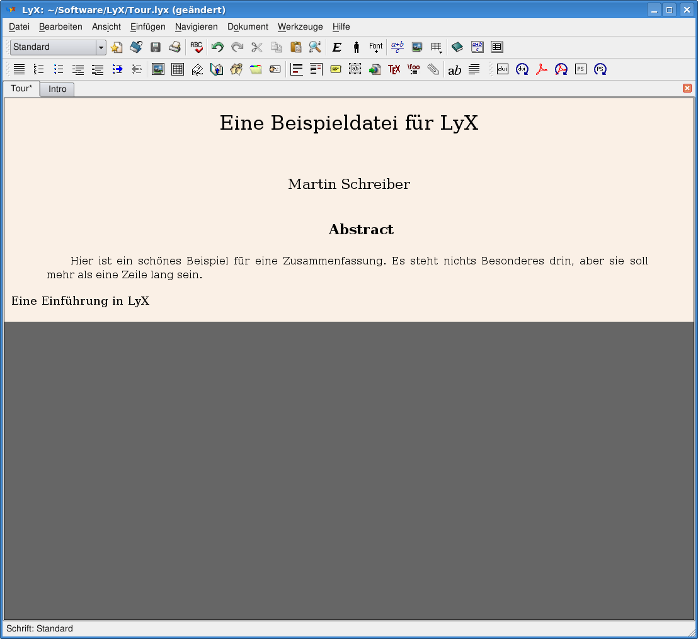Click the nomenclature entry icon
The image size is (698, 639).
point(275,69)
